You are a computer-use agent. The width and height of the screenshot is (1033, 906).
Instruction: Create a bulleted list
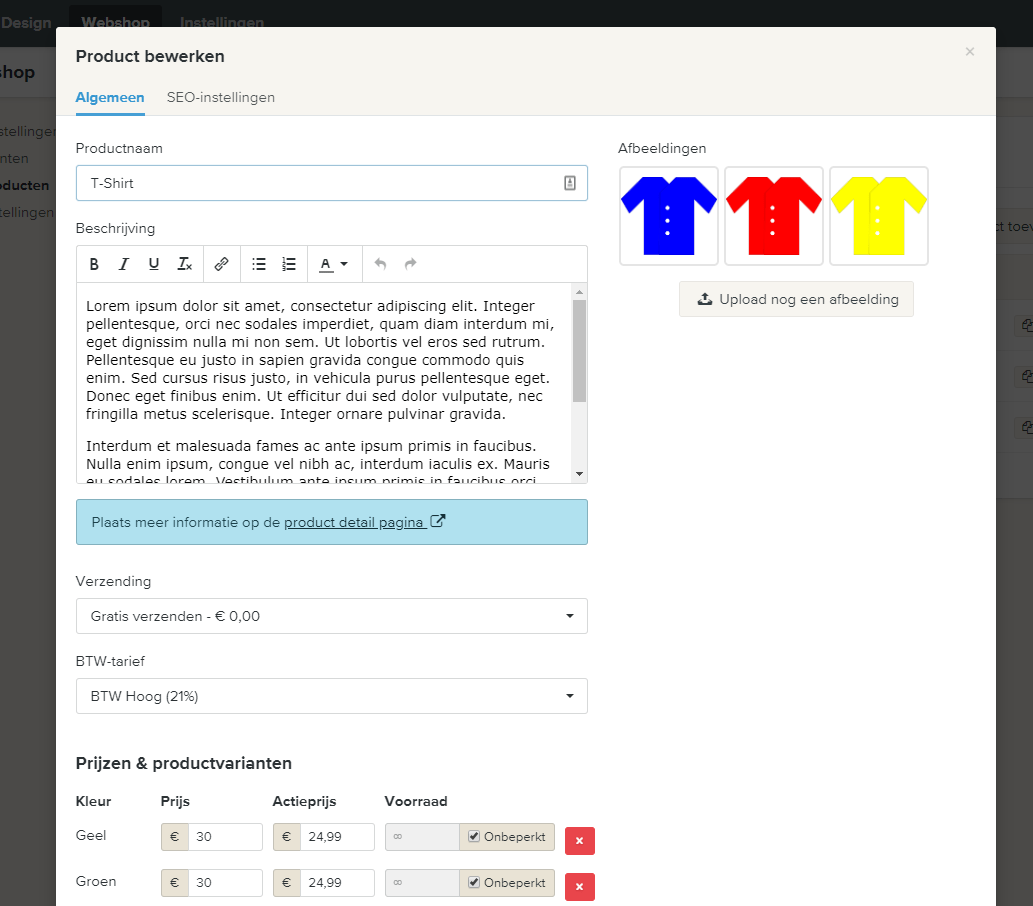click(x=259, y=264)
